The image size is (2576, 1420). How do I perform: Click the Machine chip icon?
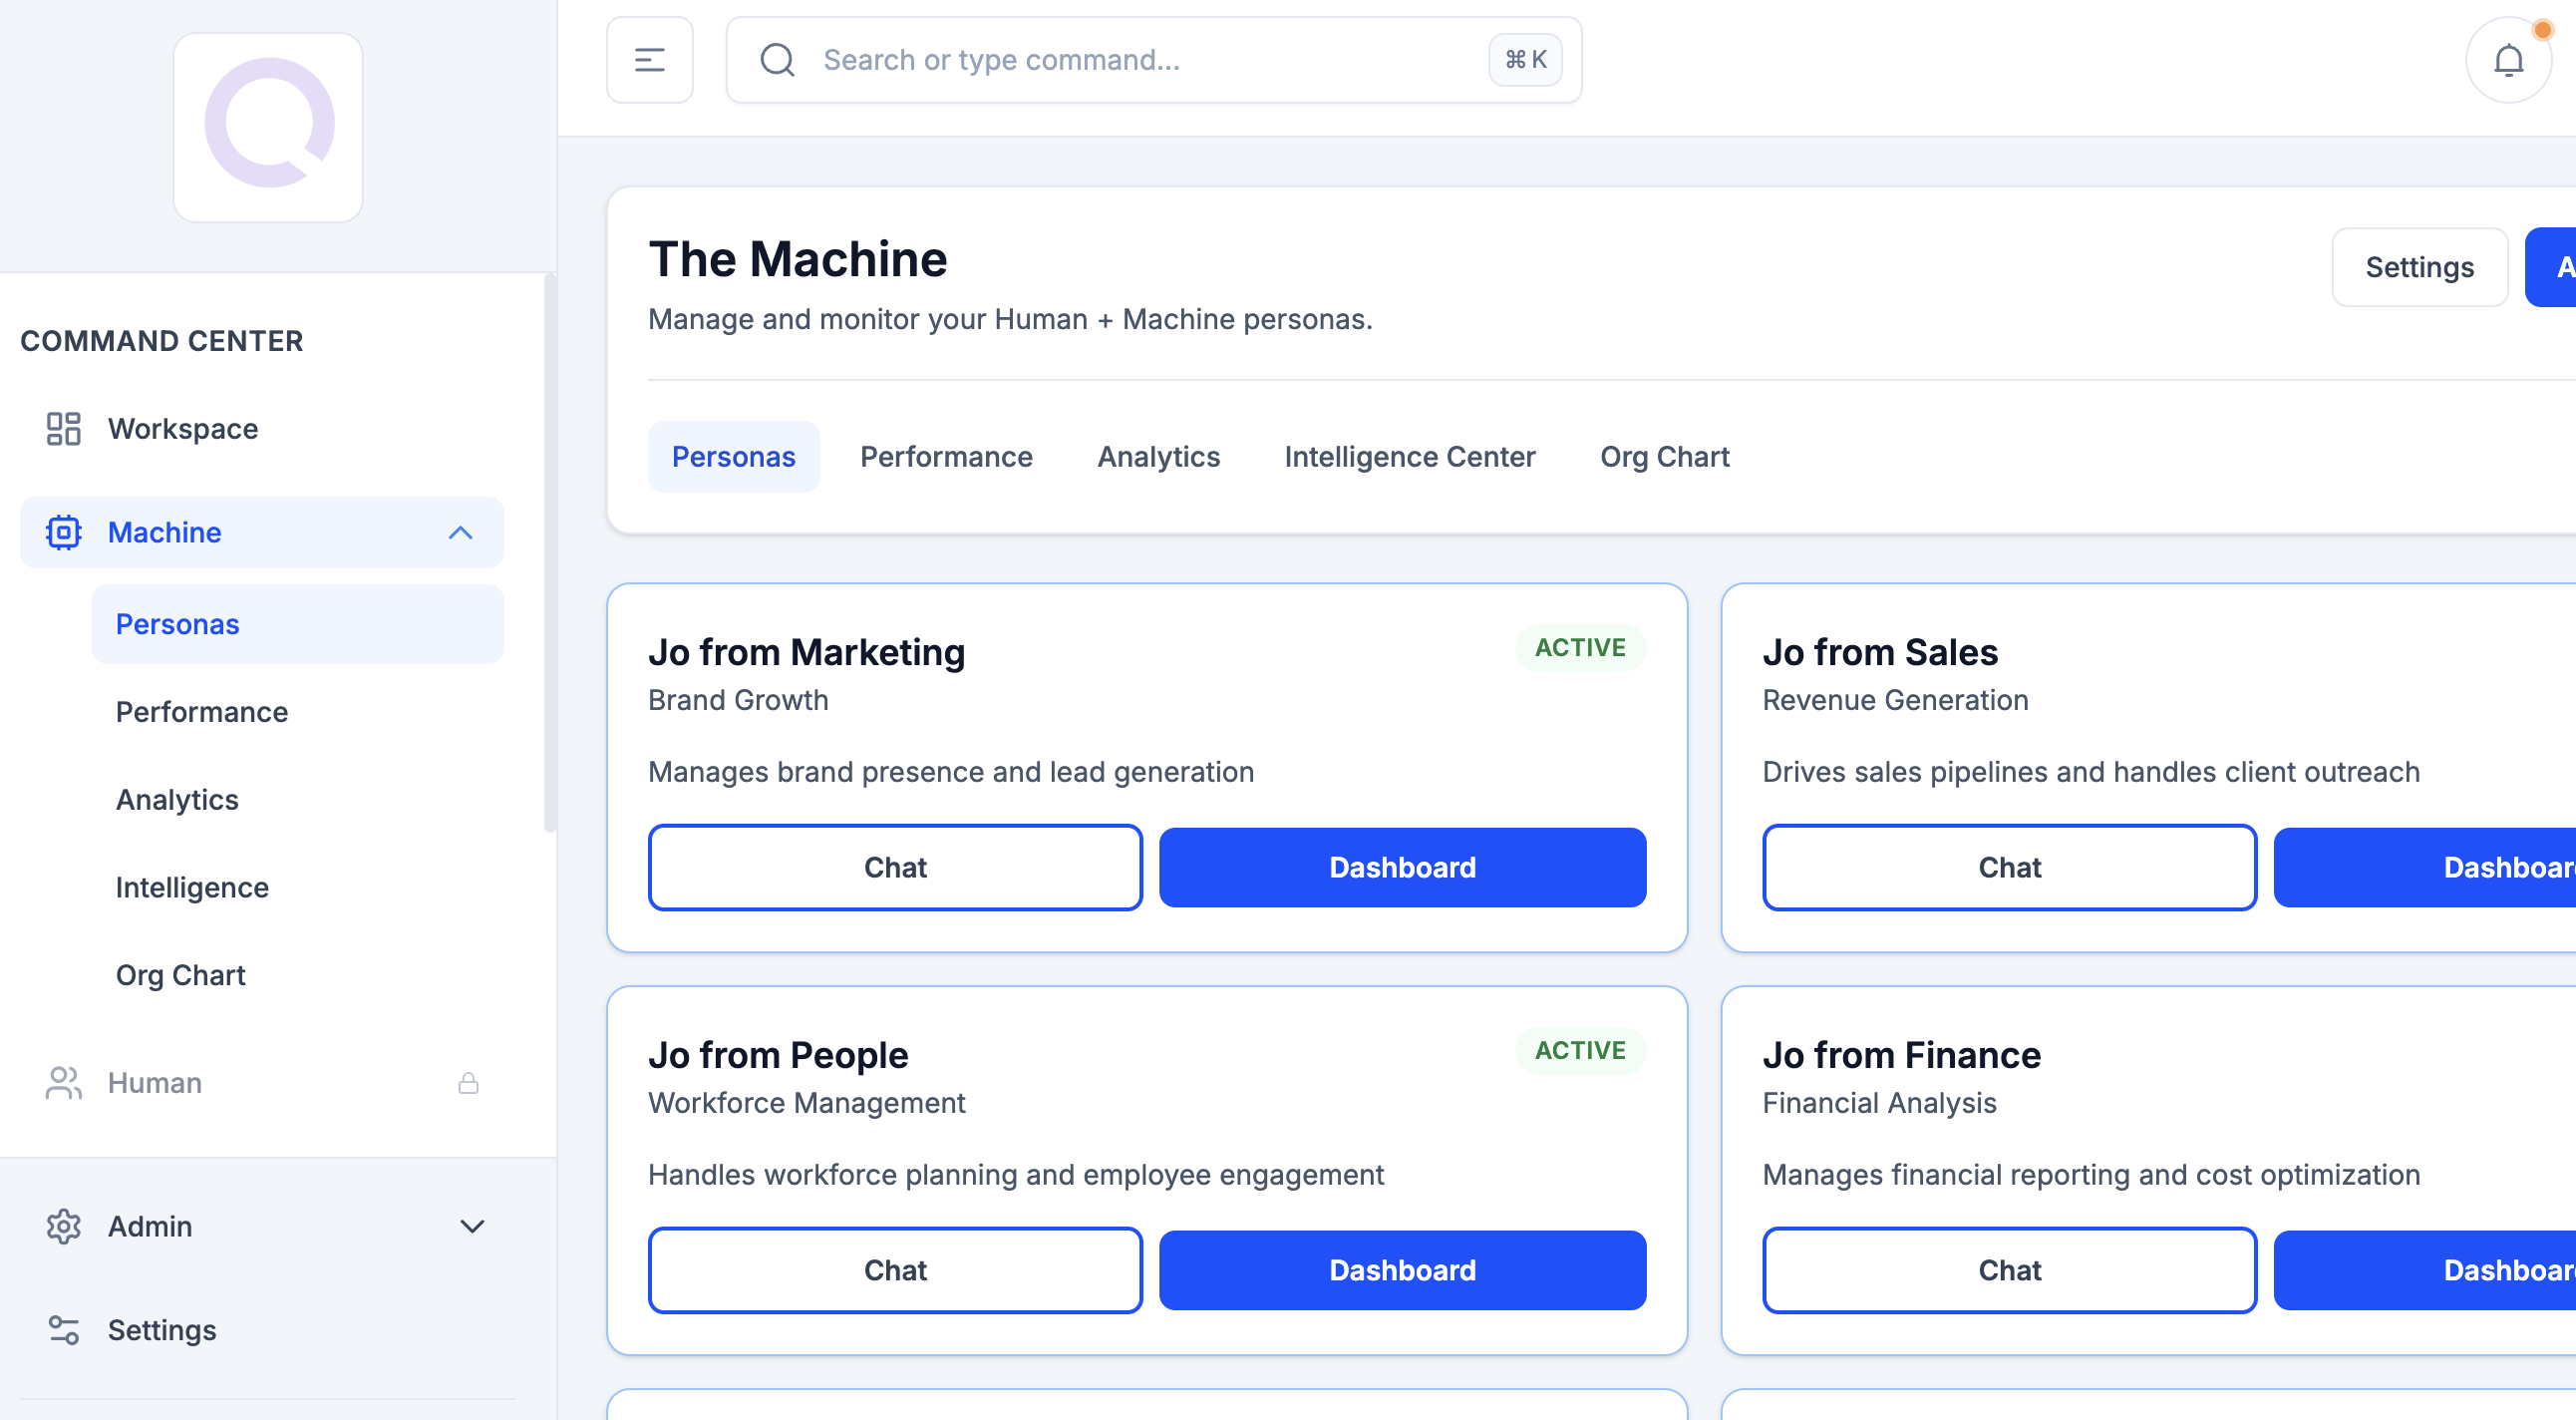tap(63, 532)
